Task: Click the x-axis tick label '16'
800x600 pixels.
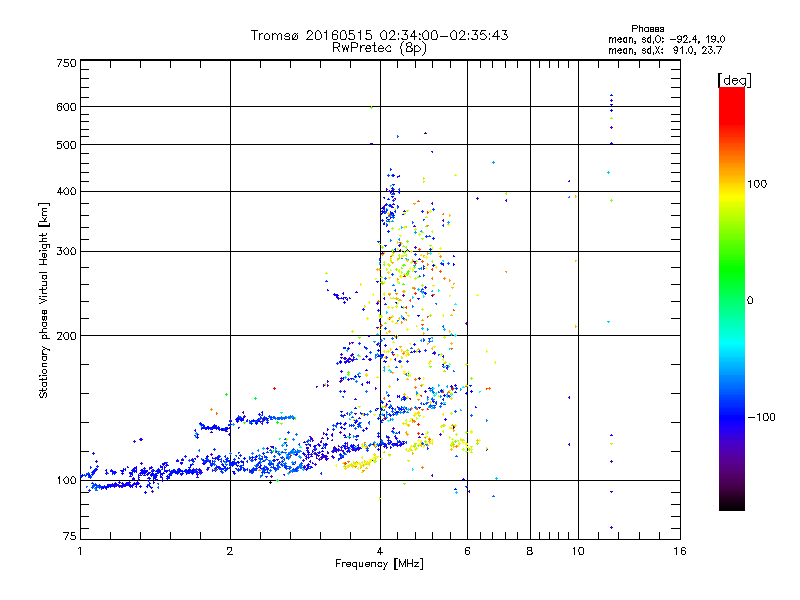Action: 680,551
